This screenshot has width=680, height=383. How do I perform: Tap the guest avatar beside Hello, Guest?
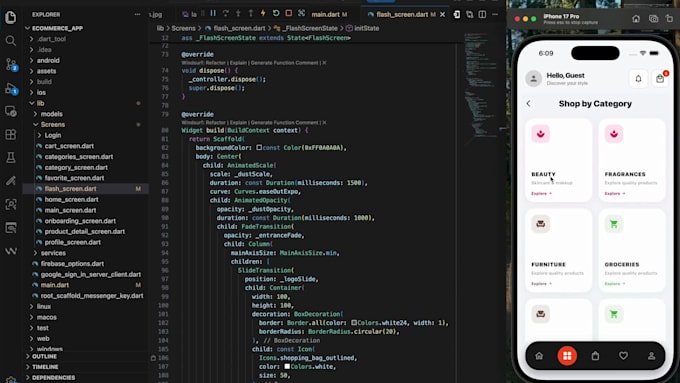[x=533, y=79]
